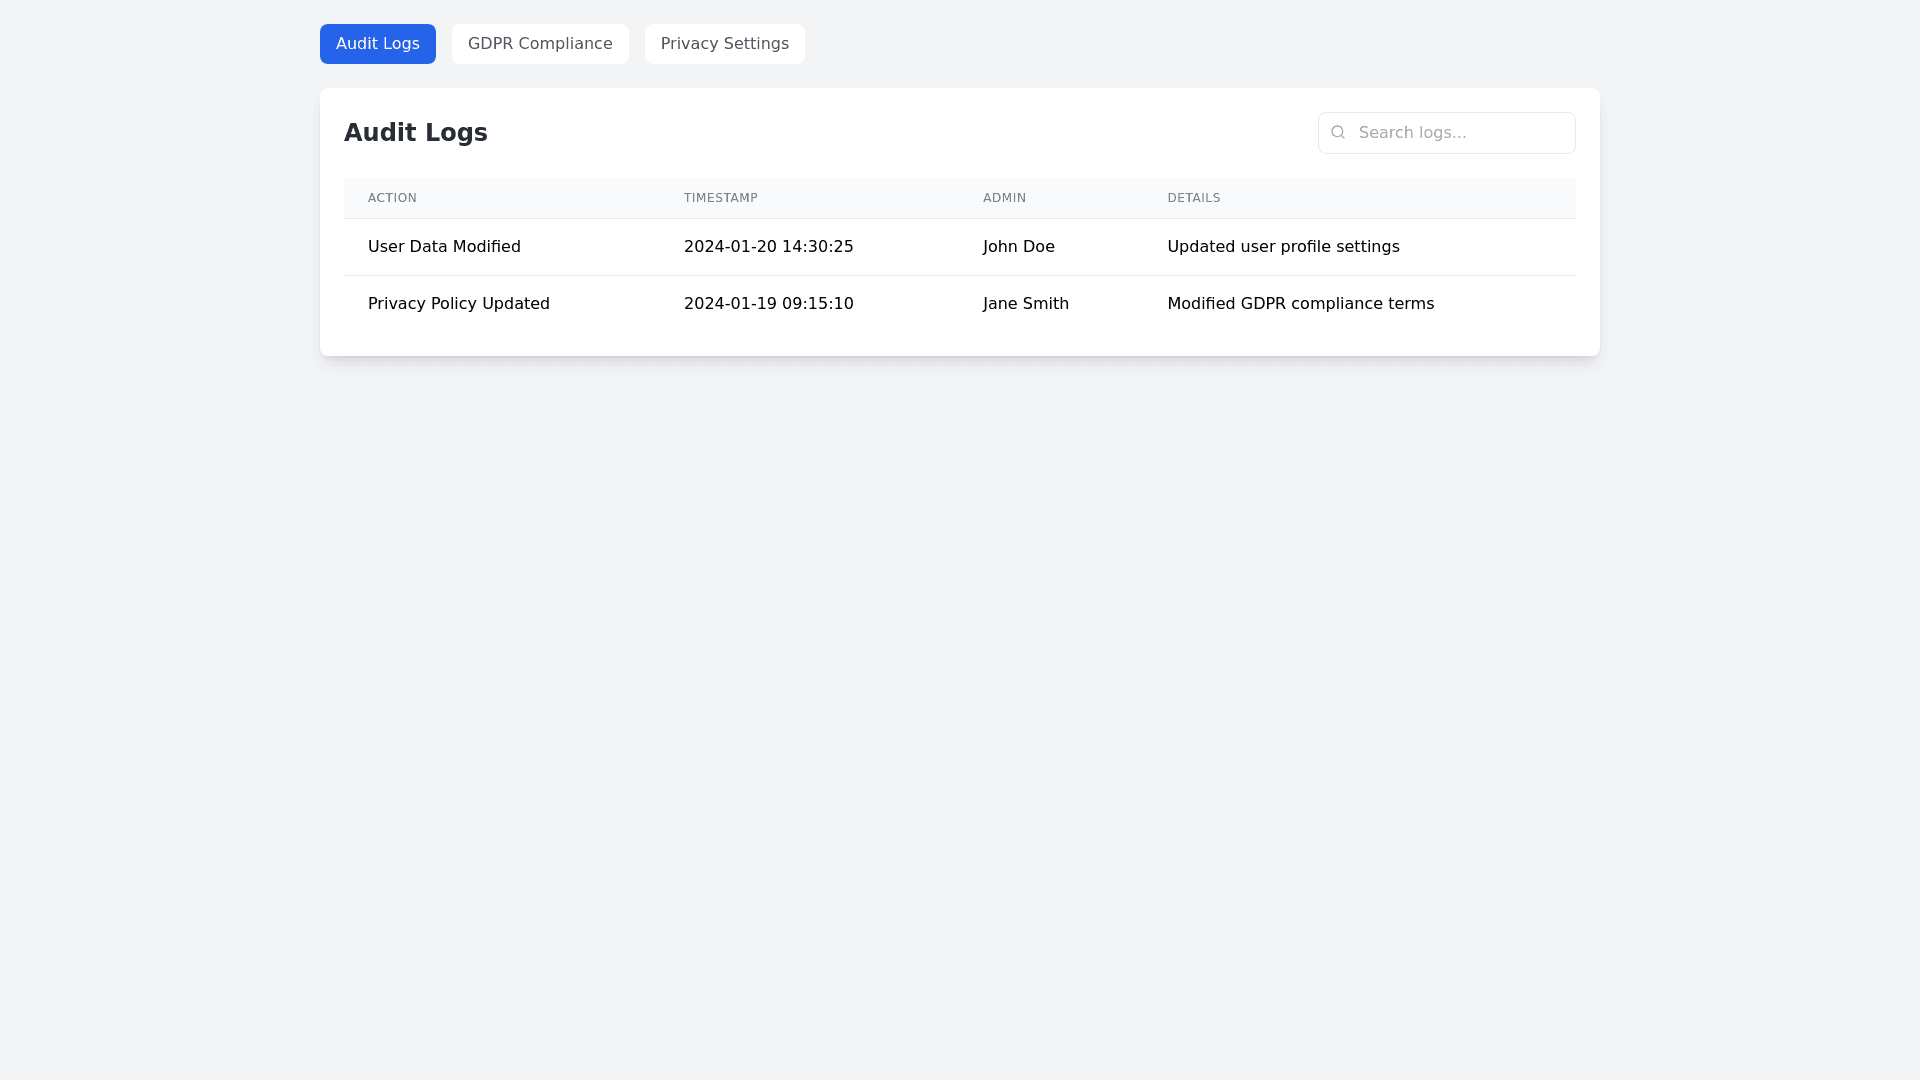Open the GDPR Compliance tab
This screenshot has height=1080, width=1920.
(x=540, y=44)
